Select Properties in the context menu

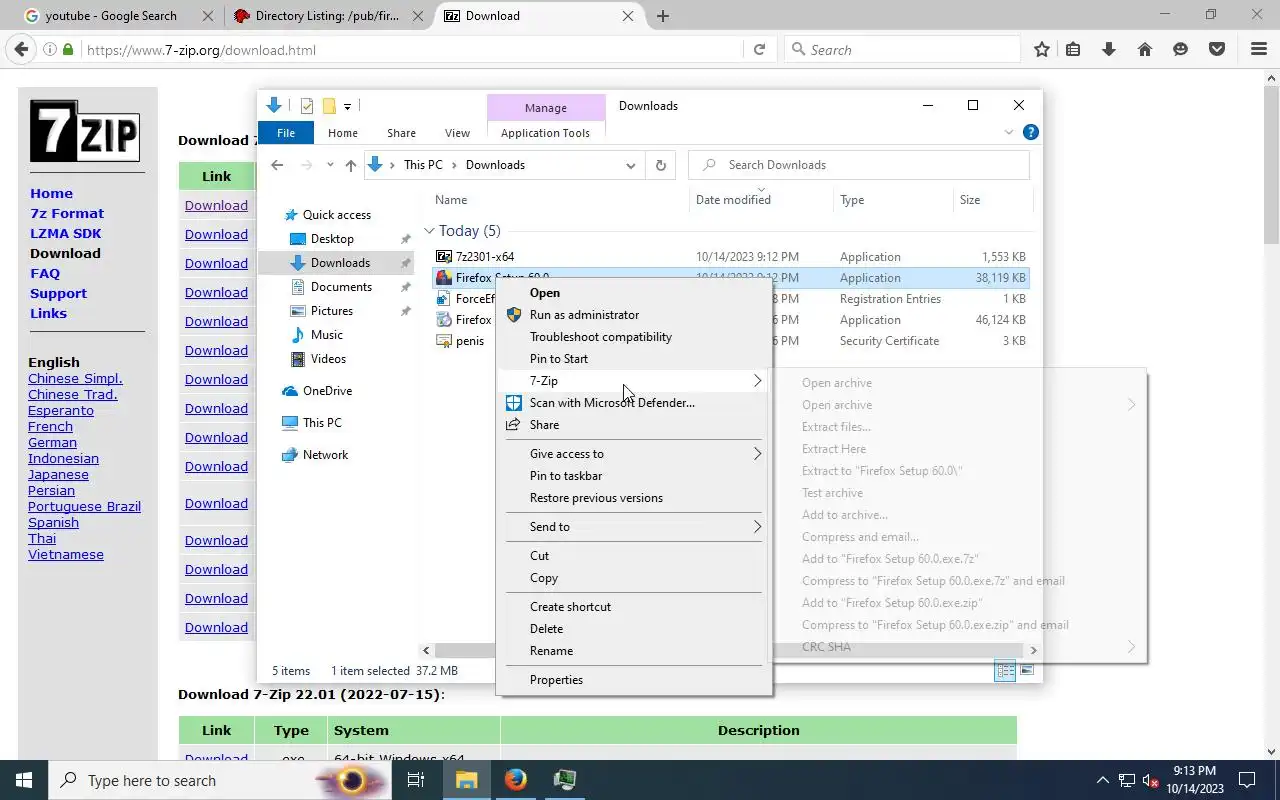click(634, 680)
